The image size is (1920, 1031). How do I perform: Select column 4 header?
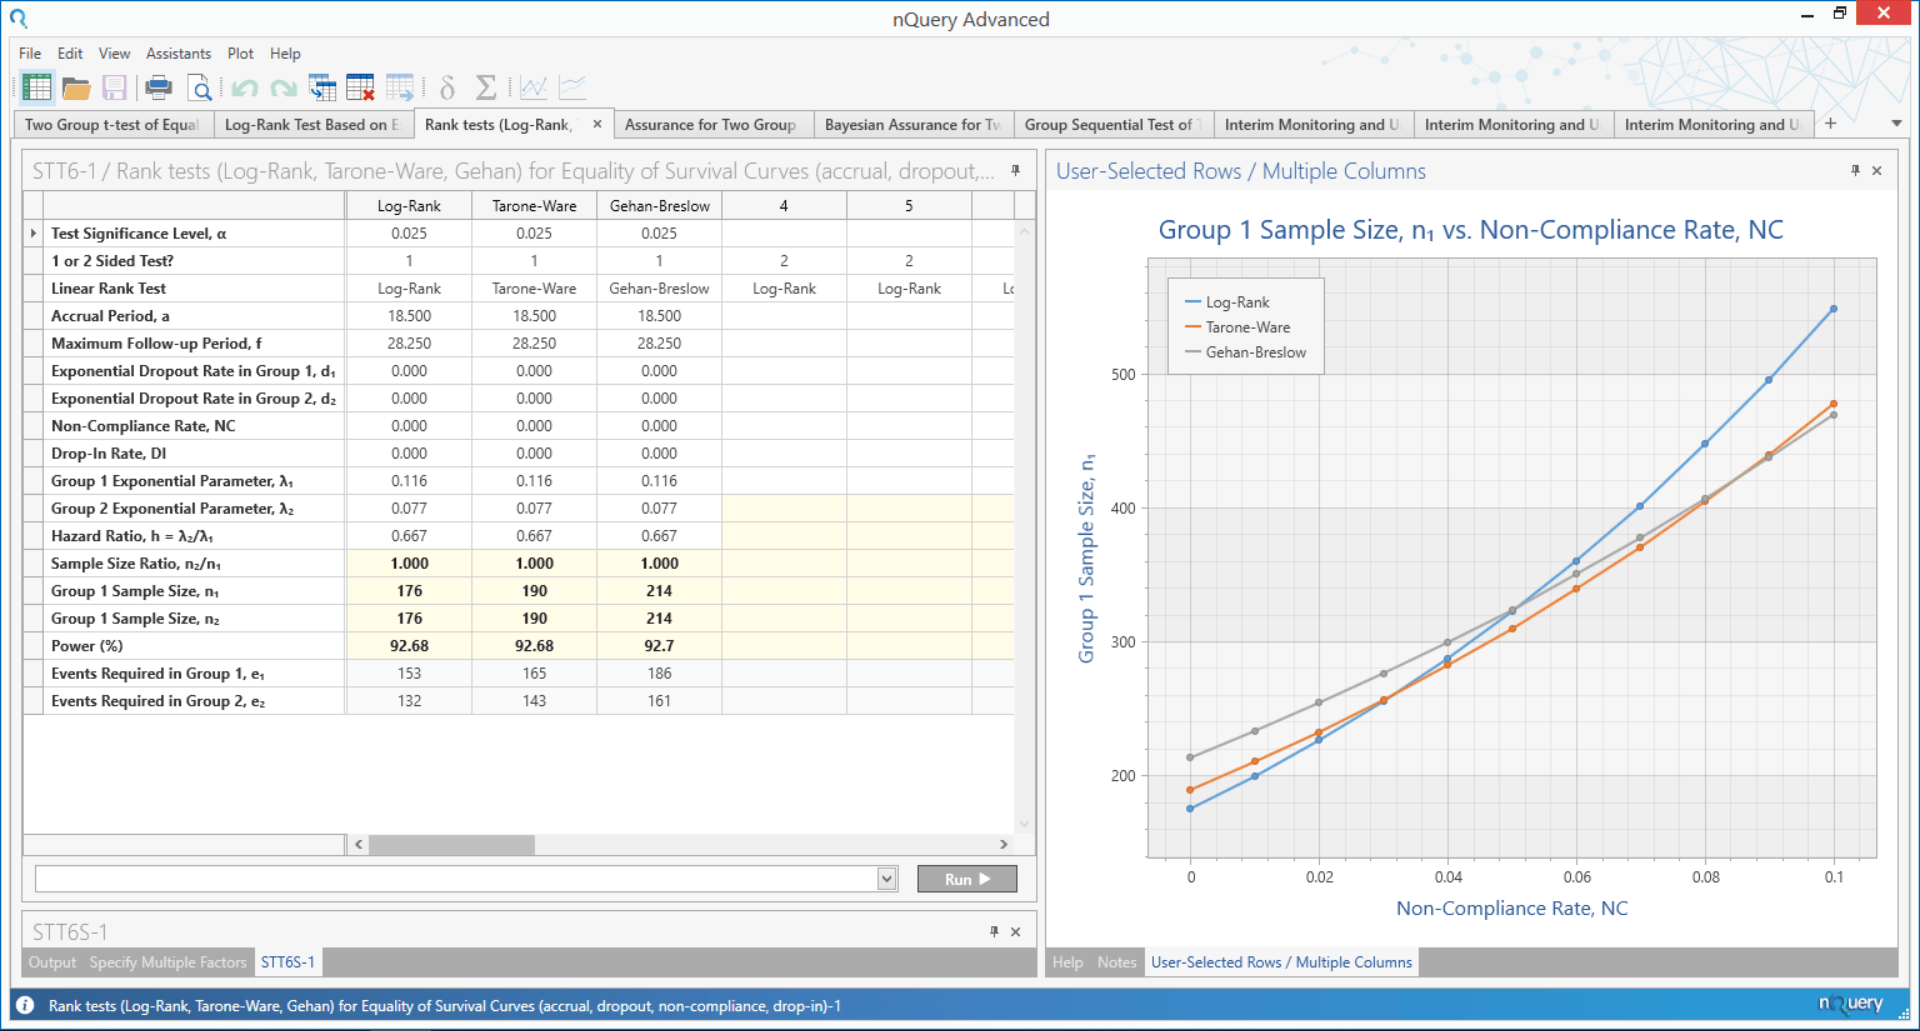(x=784, y=206)
